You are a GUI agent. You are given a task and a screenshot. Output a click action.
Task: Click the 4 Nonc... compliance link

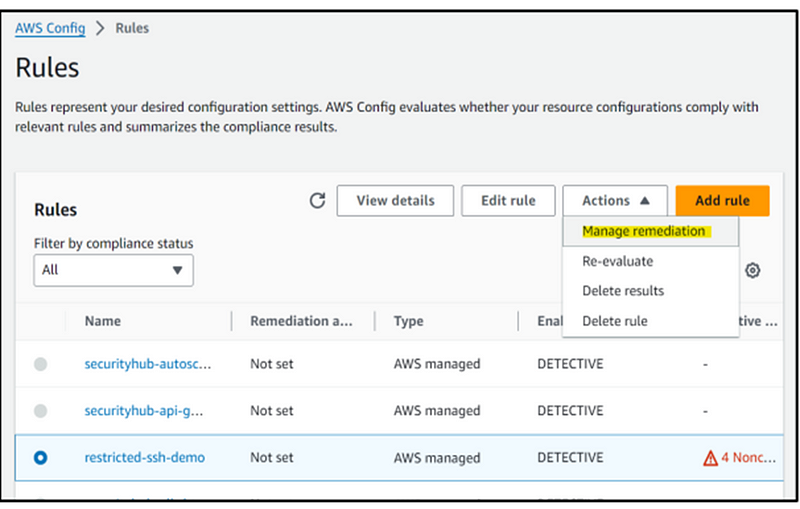tap(748, 457)
